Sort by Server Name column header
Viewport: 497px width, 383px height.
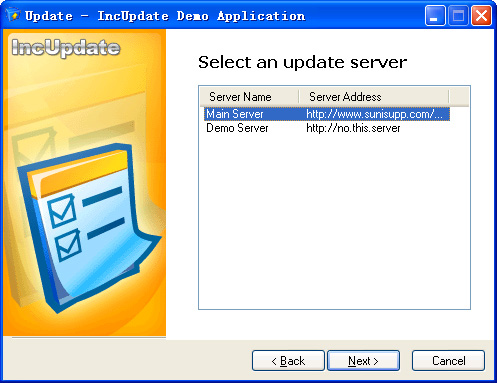click(249, 97)
